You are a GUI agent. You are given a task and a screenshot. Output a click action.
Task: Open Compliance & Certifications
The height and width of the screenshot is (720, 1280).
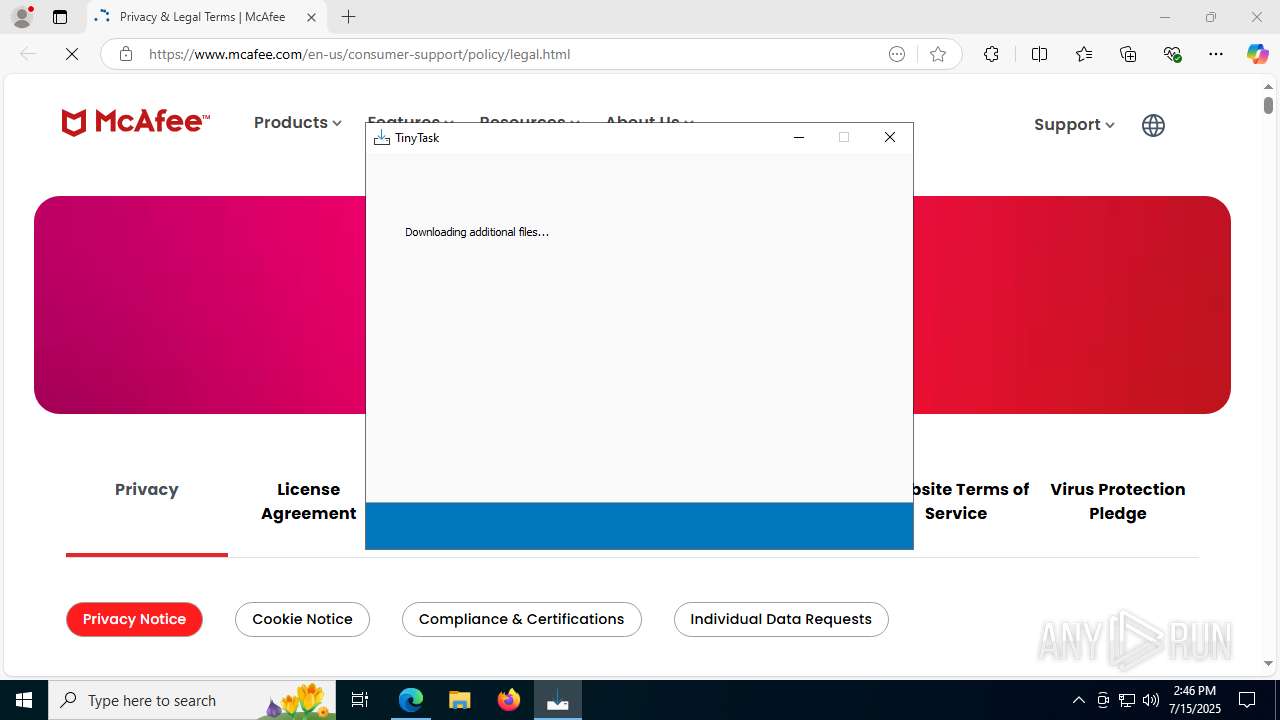(521, 619)
